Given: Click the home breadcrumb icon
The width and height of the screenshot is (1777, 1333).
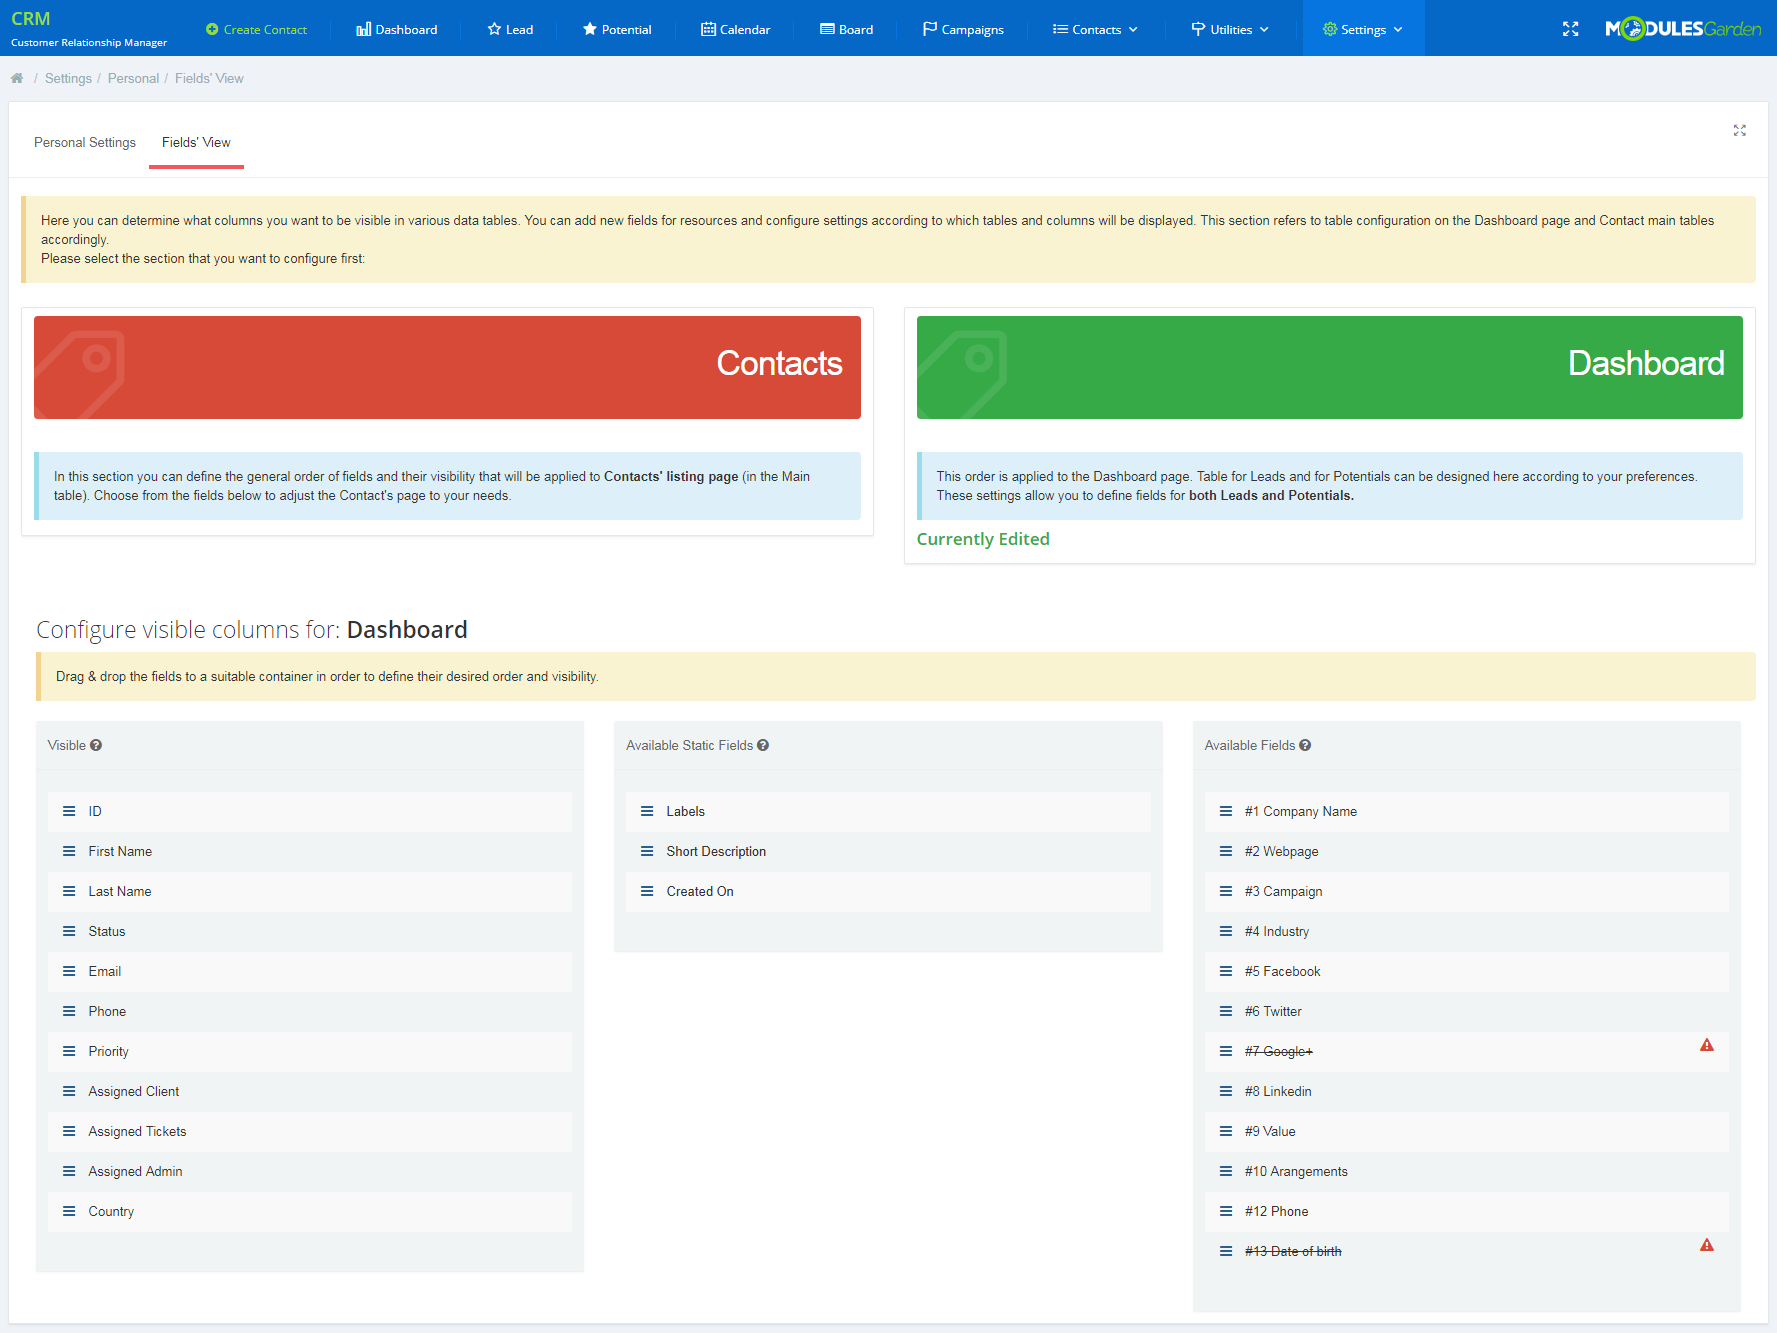Looking at the screenshot, I should 17,77.
